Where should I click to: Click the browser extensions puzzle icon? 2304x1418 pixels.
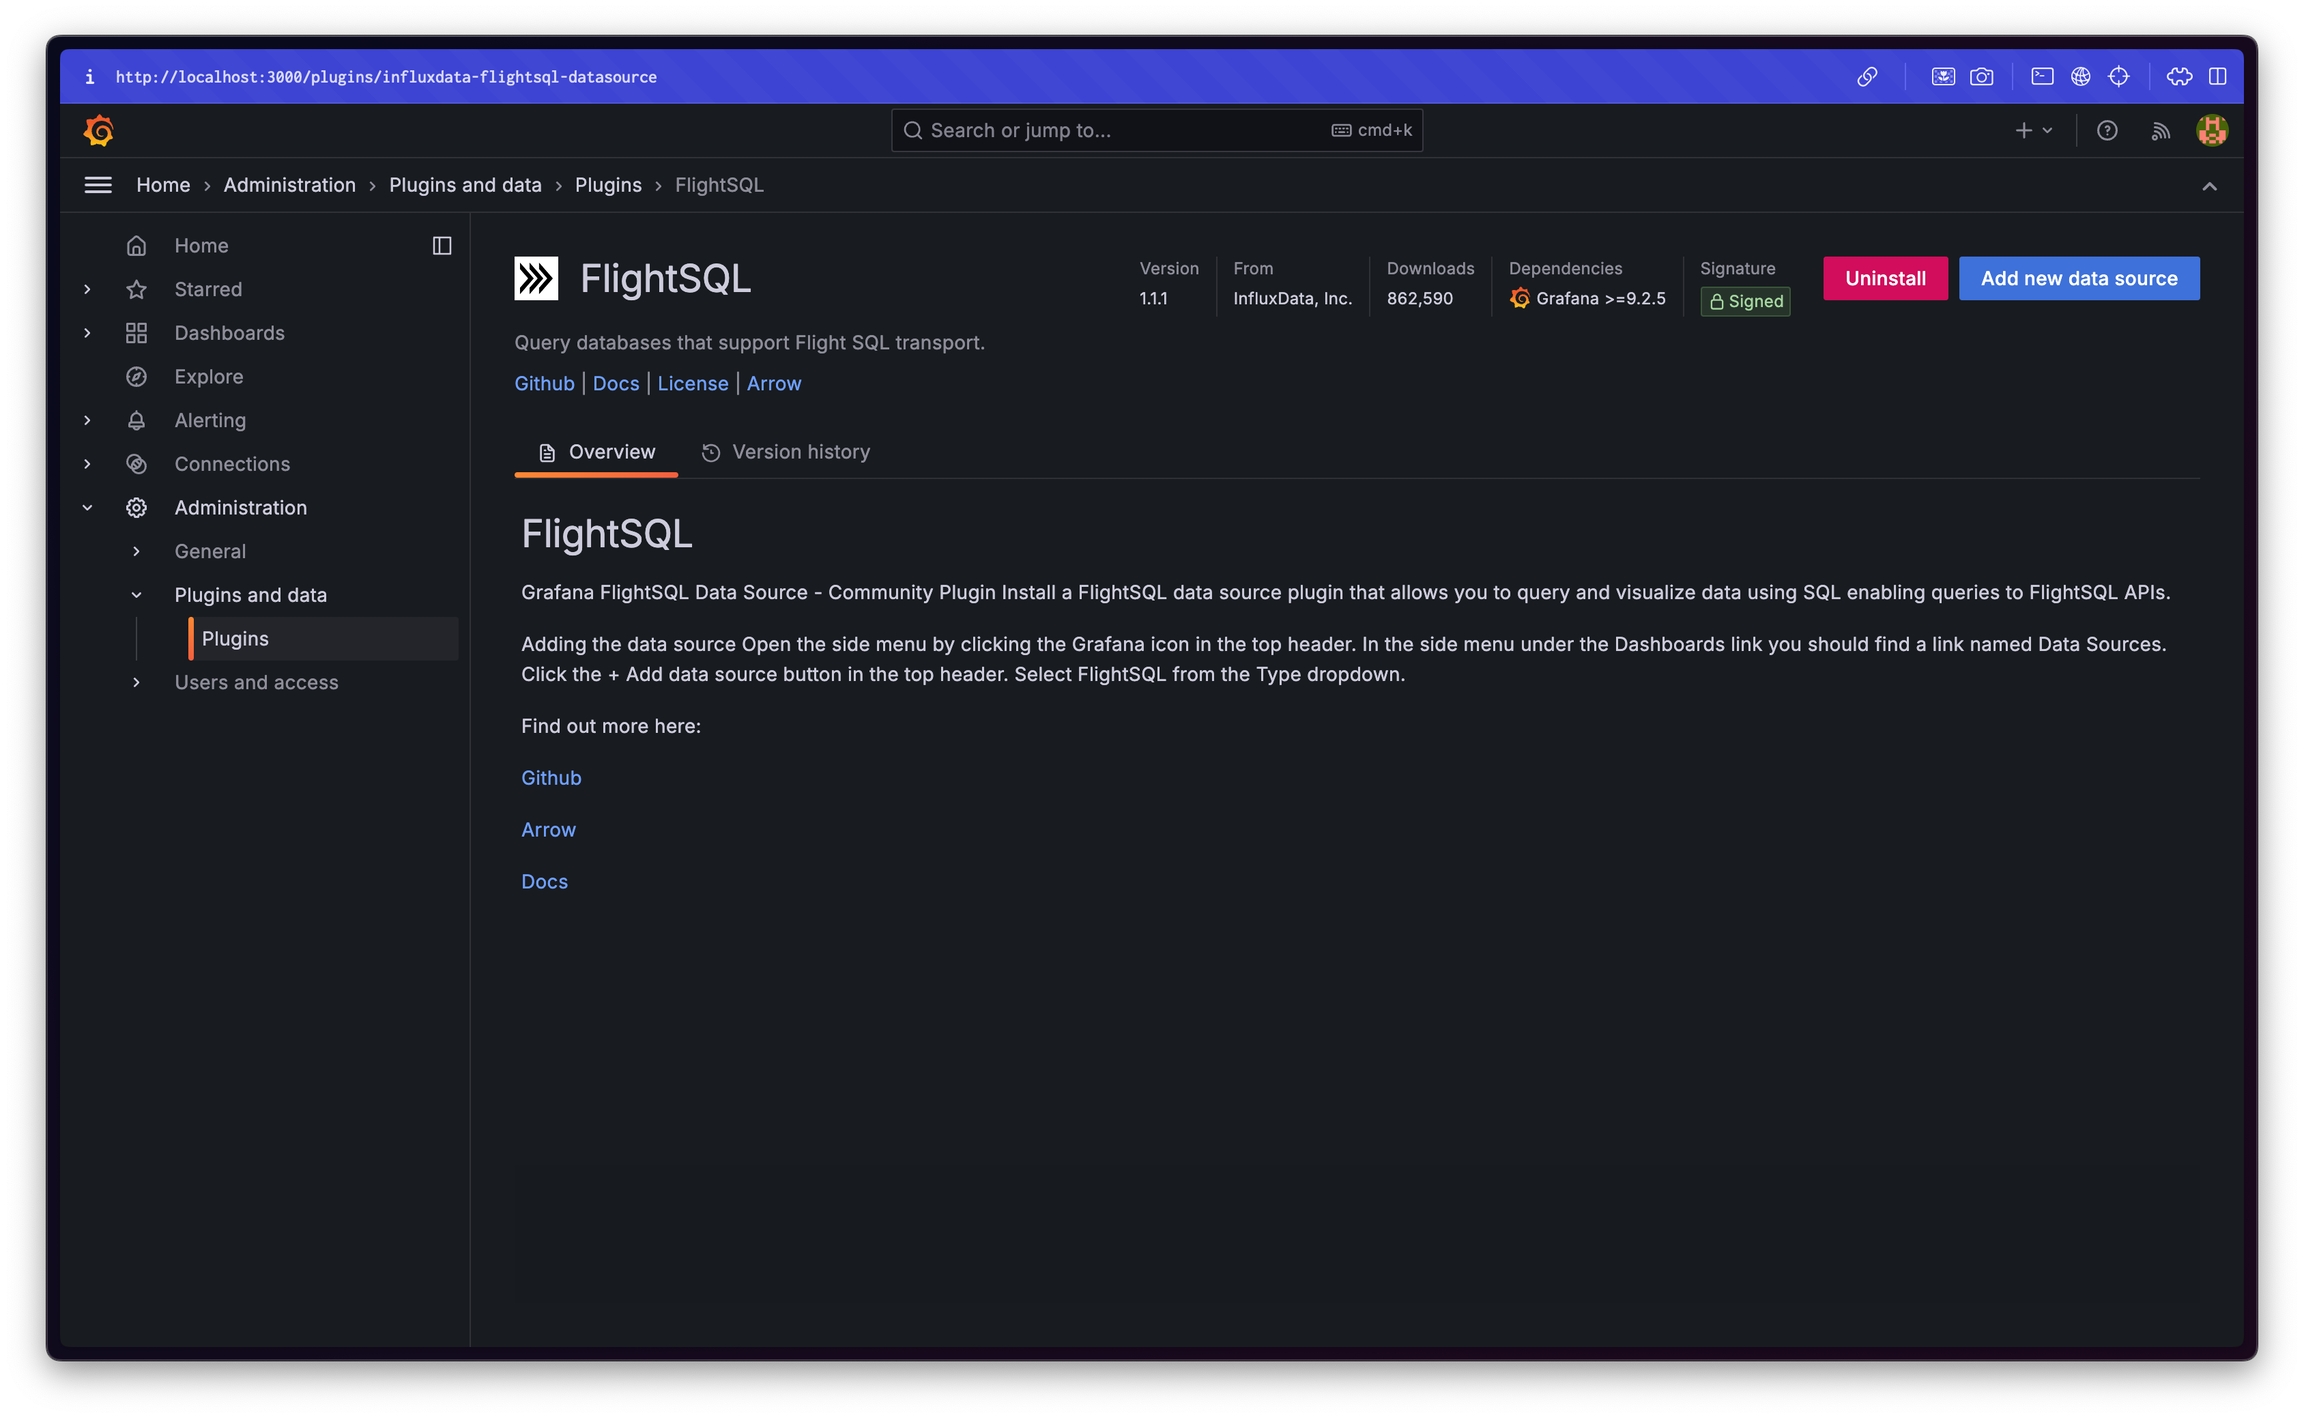click(2179, 77)
